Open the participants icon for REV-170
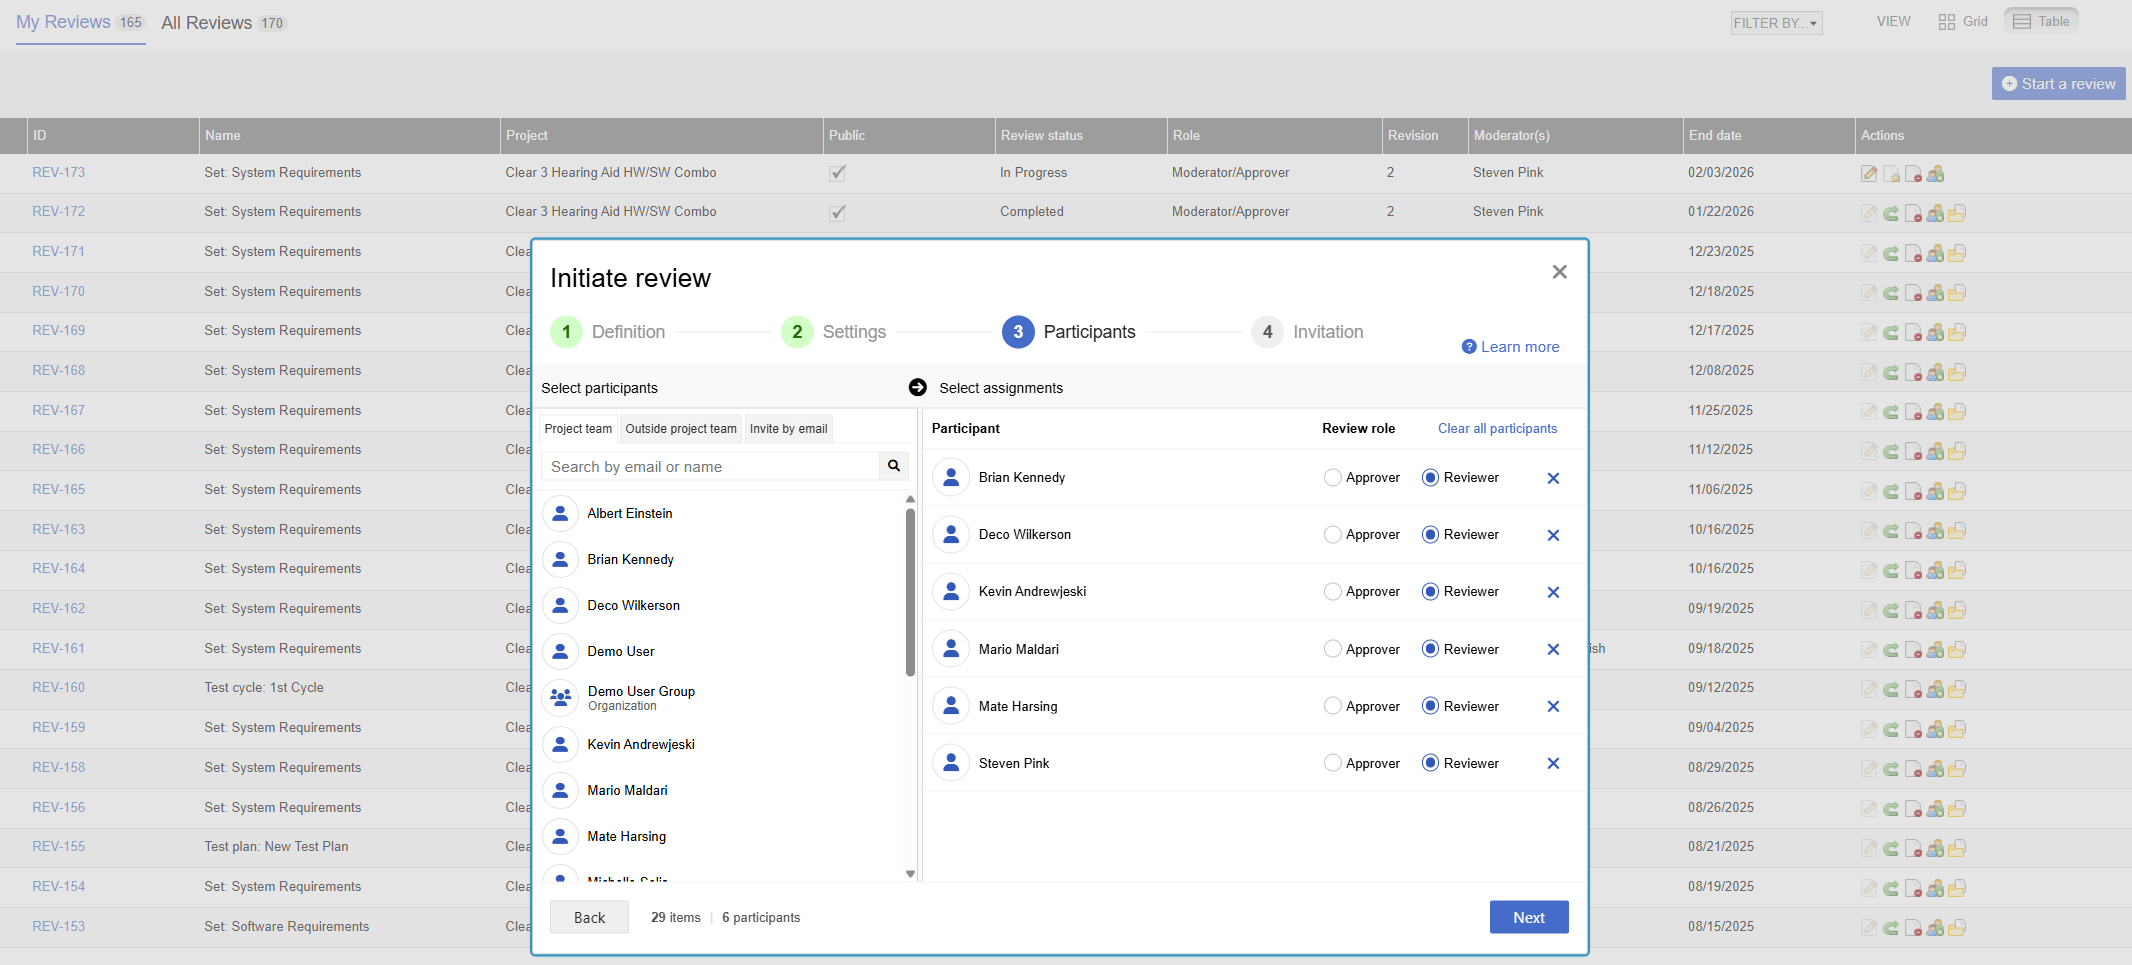2132x965 pixels. pyautogui.click(x=1935, y=293)
